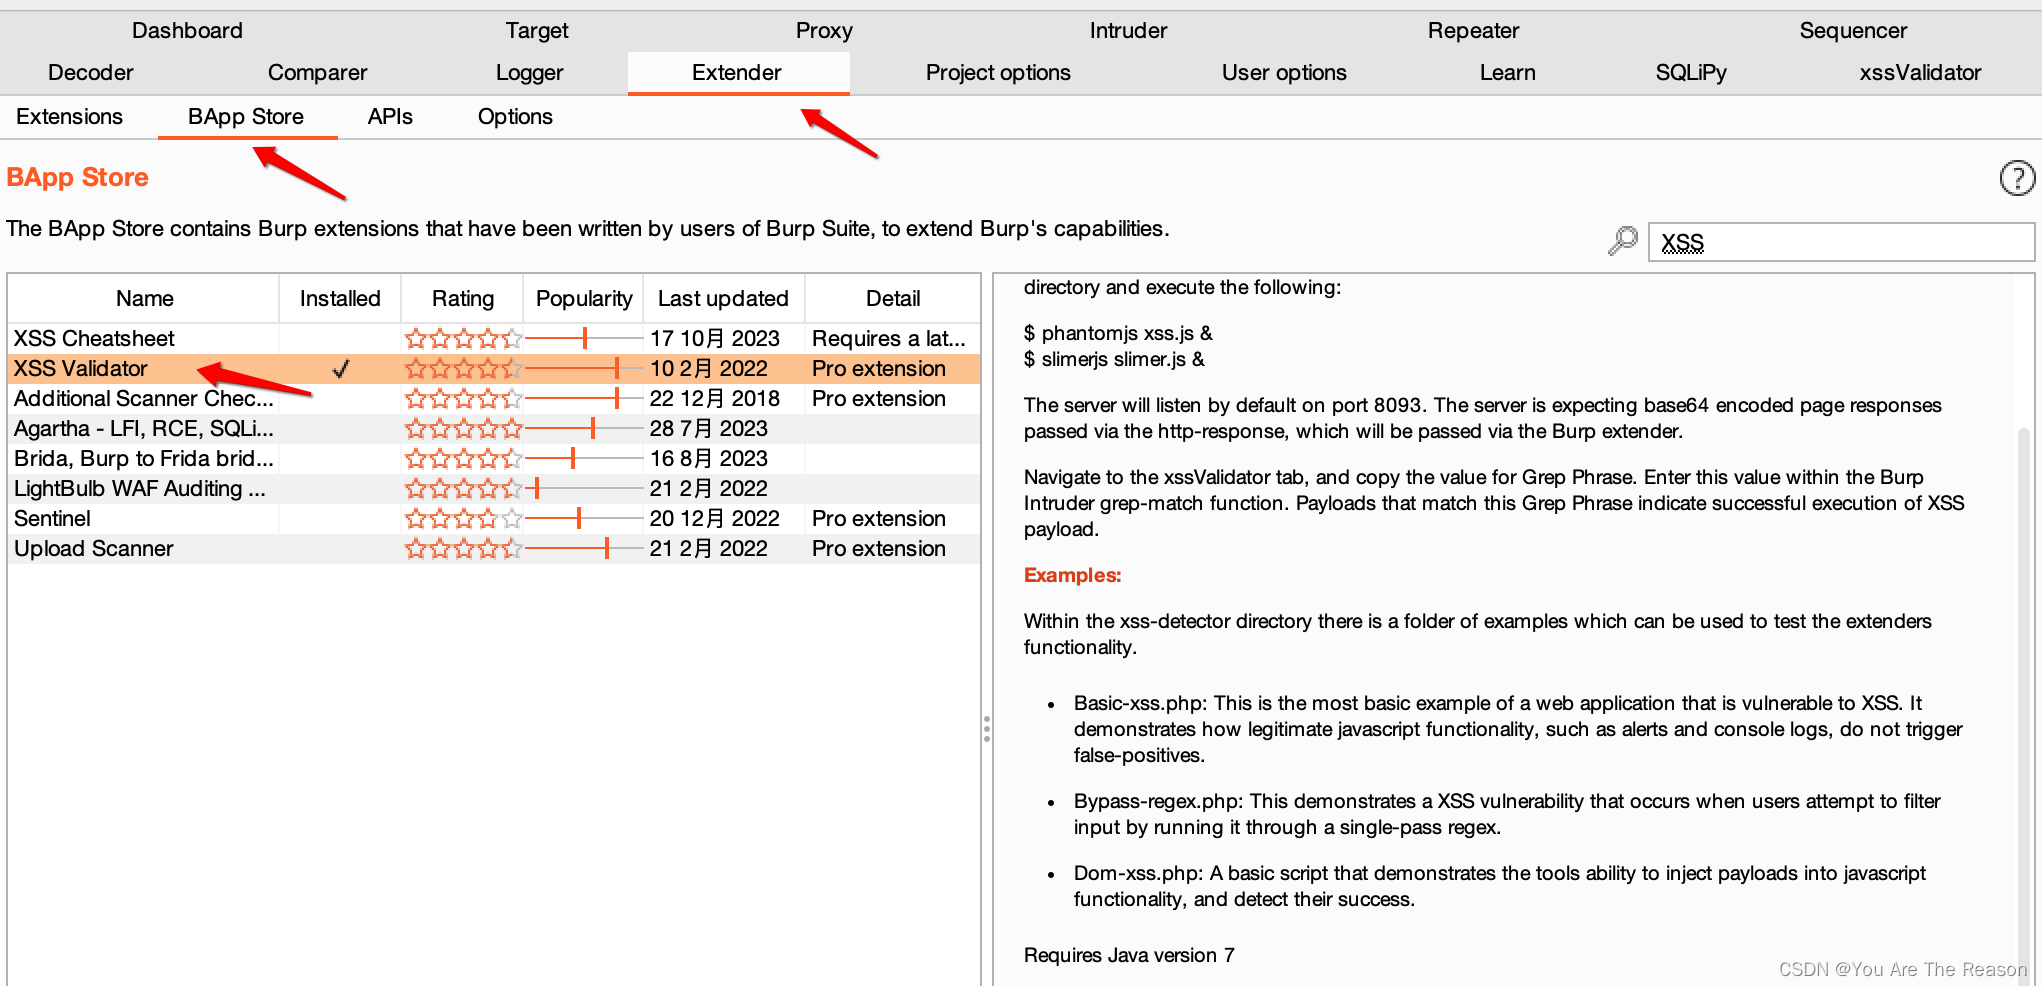
Task: Click the installed checkmark for XSS Validator
Action: (x=341, y=368)
